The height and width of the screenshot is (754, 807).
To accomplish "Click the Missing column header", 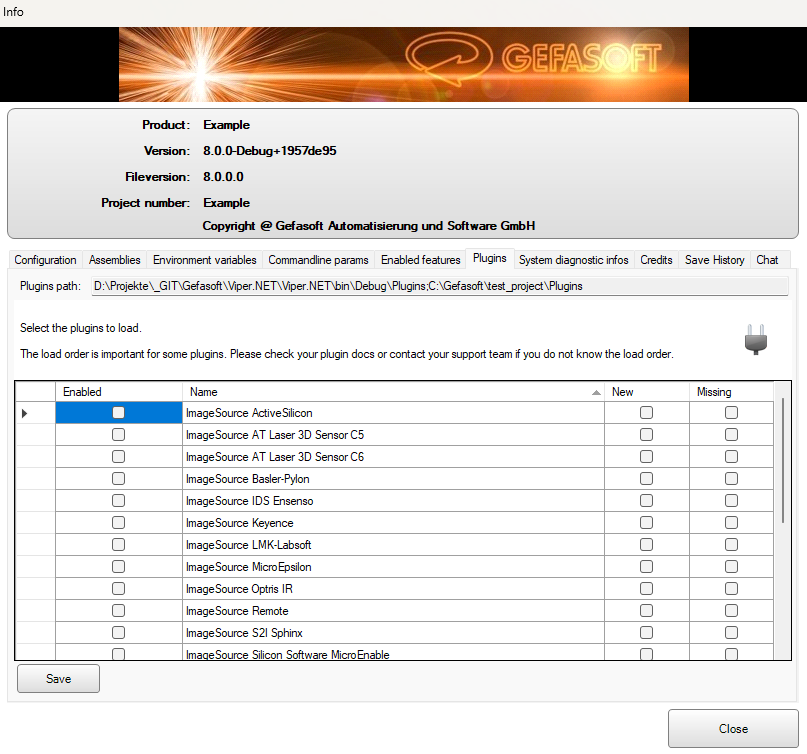I will [x=731, y=392].
